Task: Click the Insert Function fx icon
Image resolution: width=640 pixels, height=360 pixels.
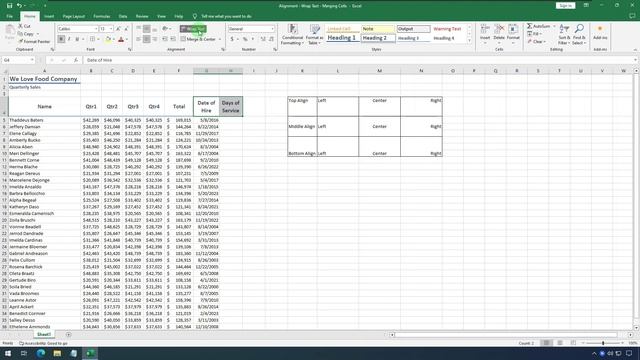Action: point(76,60)
